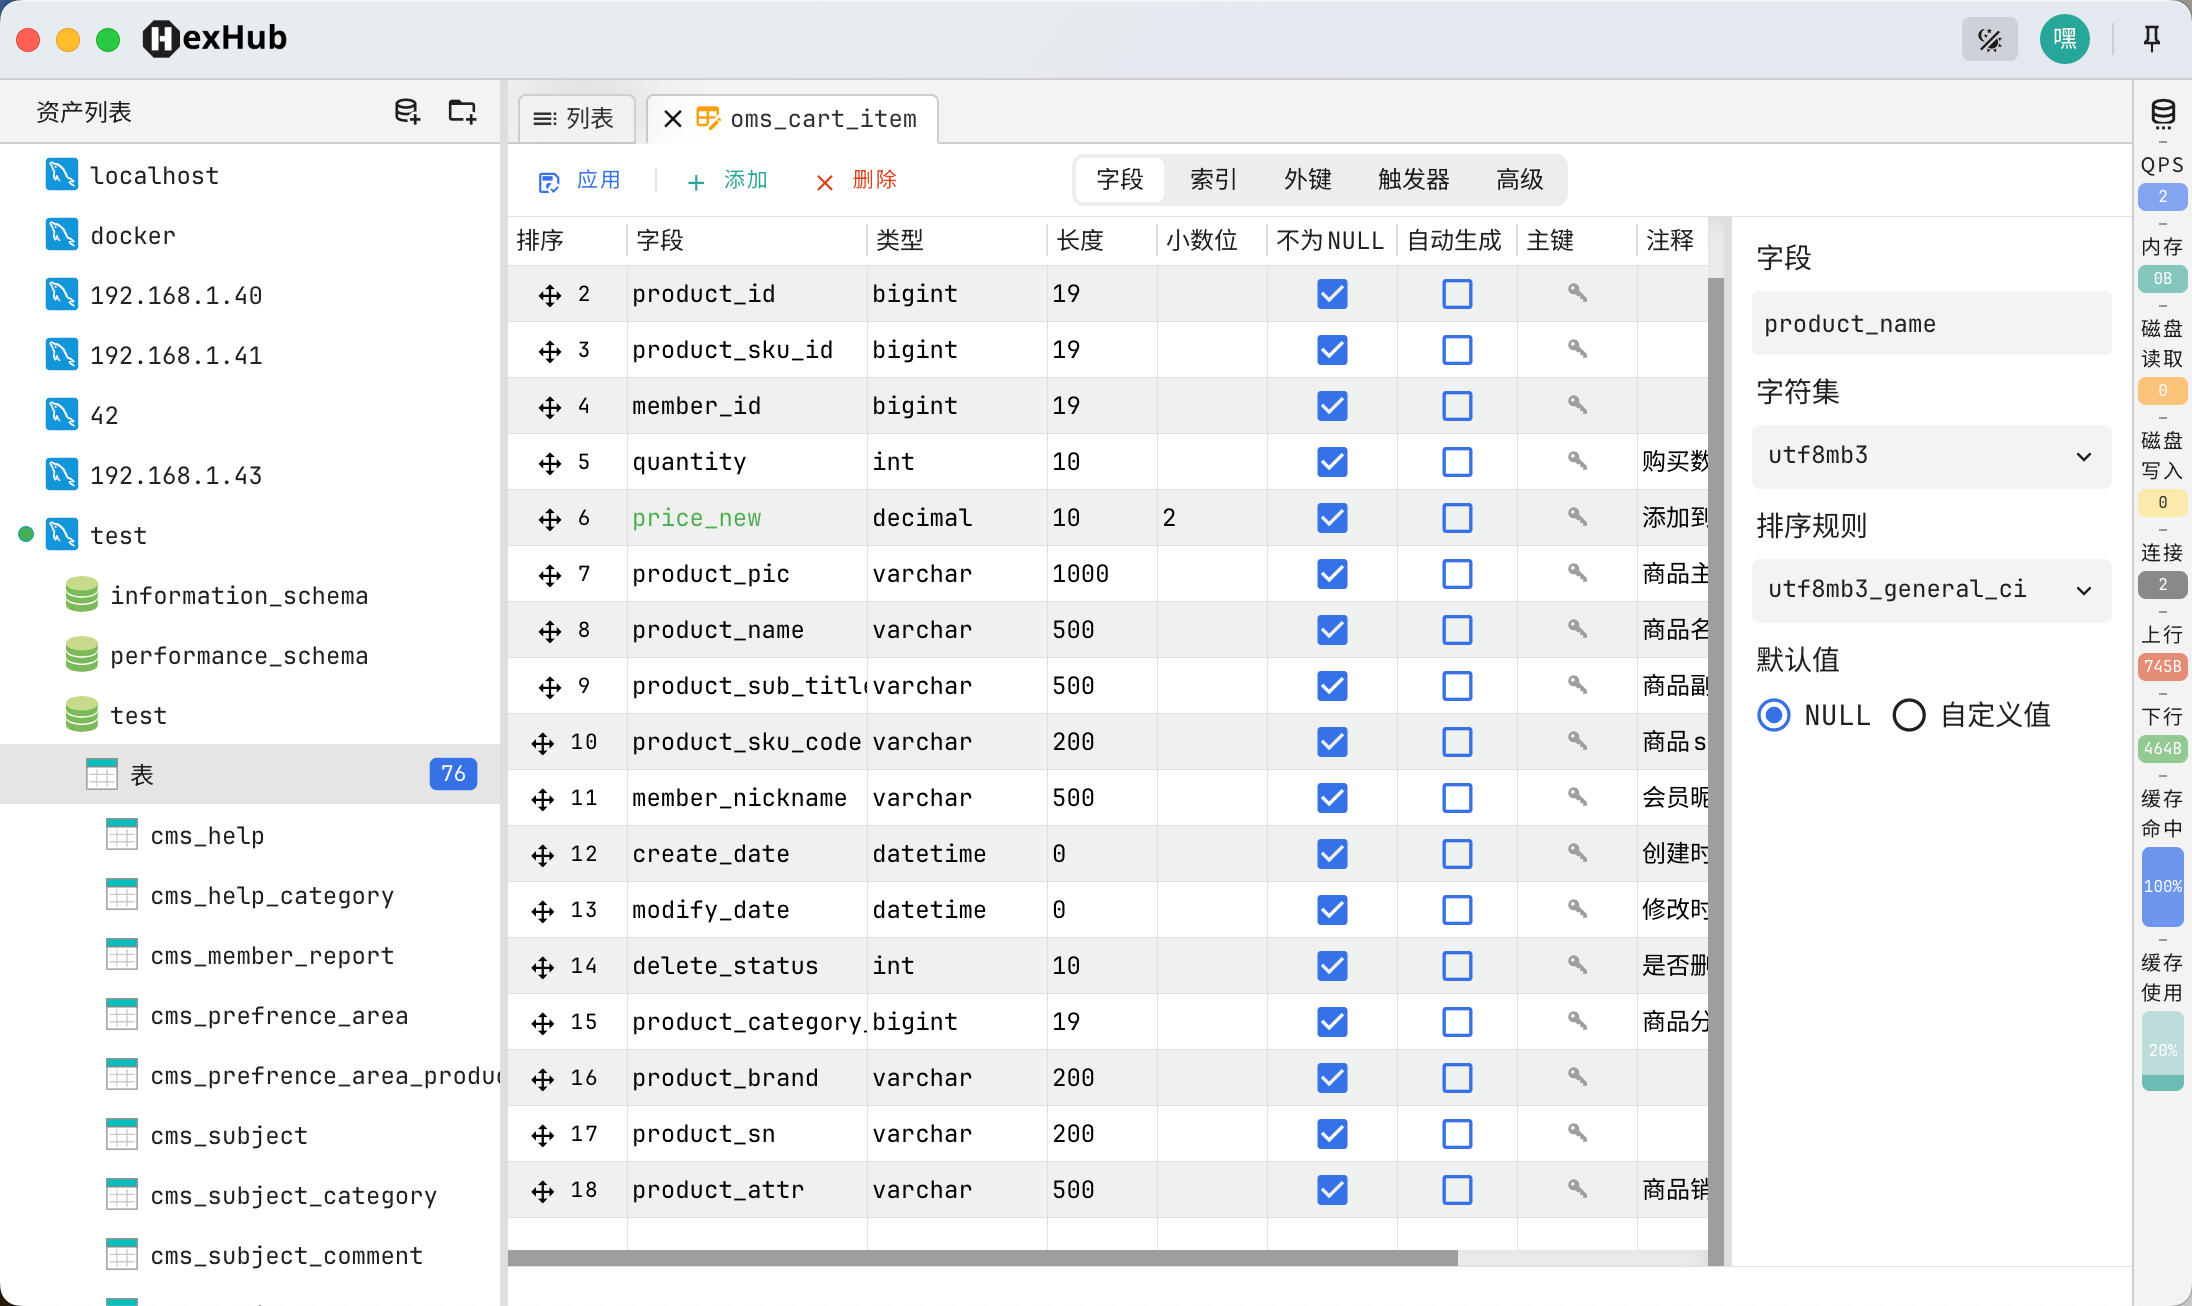Screen dimensions: 2192x1306
Task: Click the product_name field name input
Action: (1930, 323)
